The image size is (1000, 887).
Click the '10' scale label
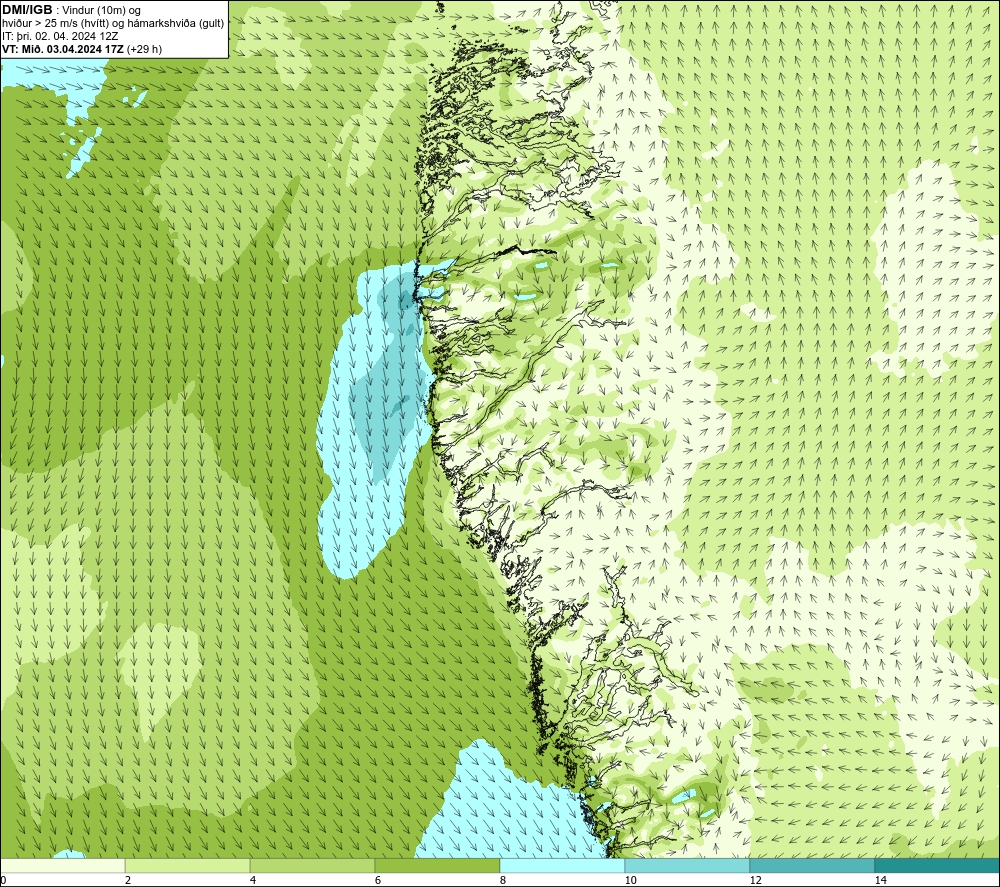630,880
